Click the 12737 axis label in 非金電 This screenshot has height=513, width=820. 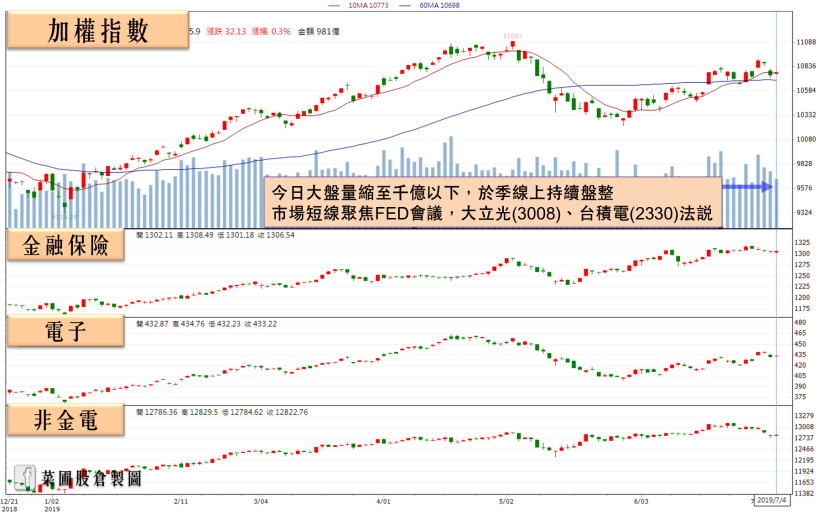click(804, 438)
